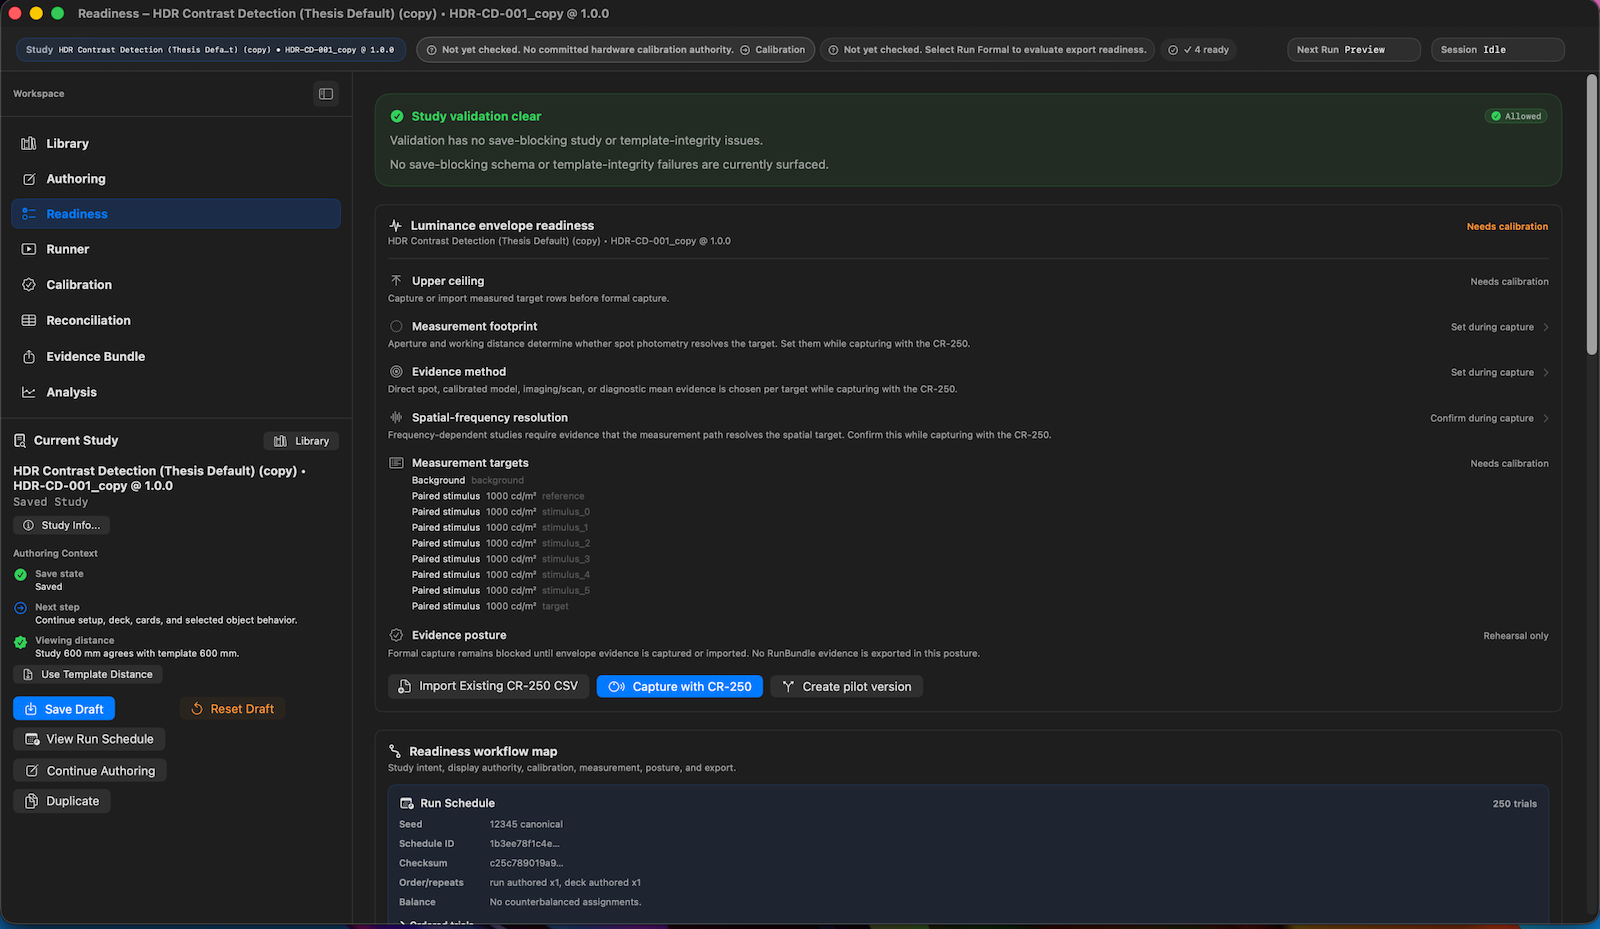Click the Current Study document icon

coord(20,441)
